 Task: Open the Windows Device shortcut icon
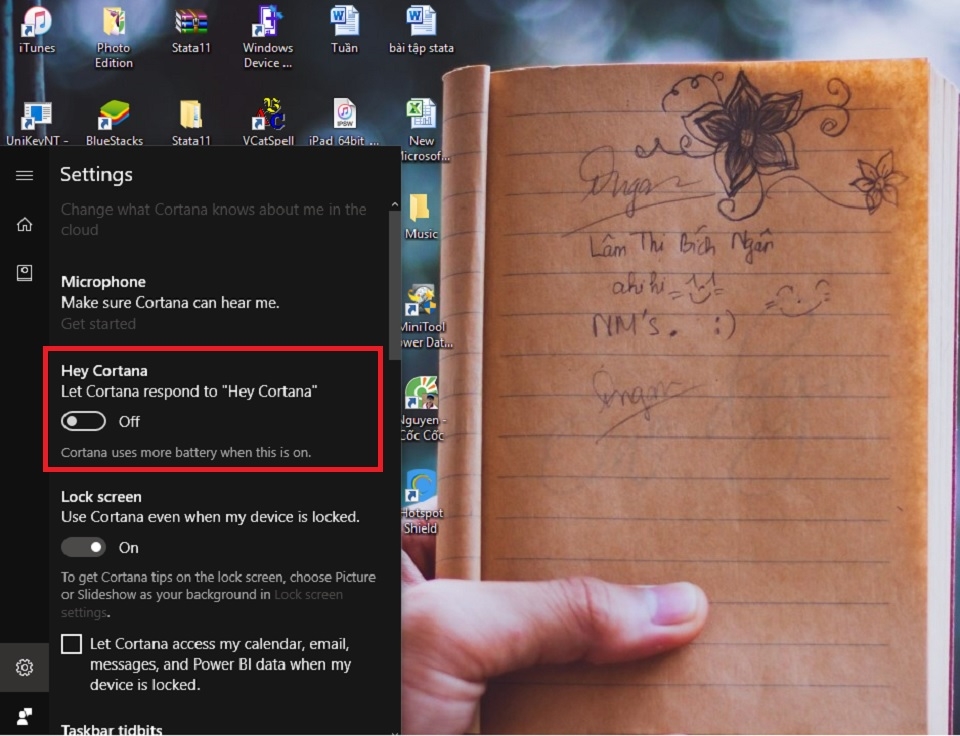268,22
